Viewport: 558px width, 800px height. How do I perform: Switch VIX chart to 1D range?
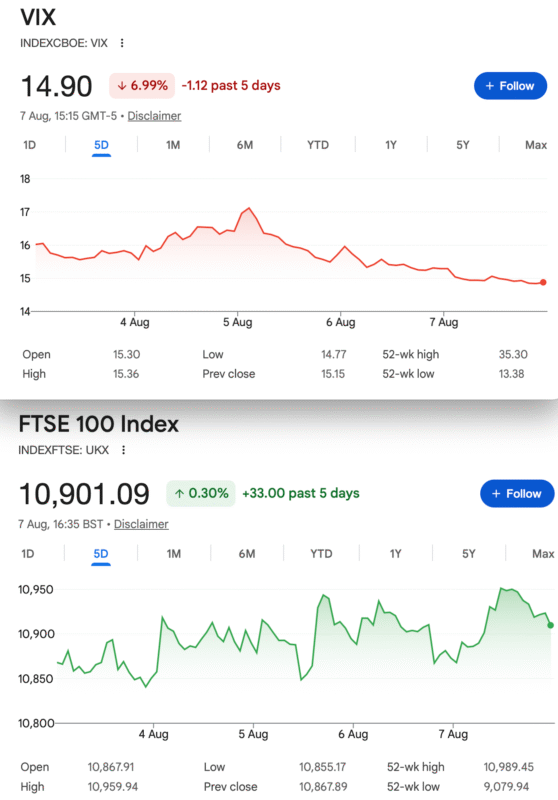click(30, 145)
